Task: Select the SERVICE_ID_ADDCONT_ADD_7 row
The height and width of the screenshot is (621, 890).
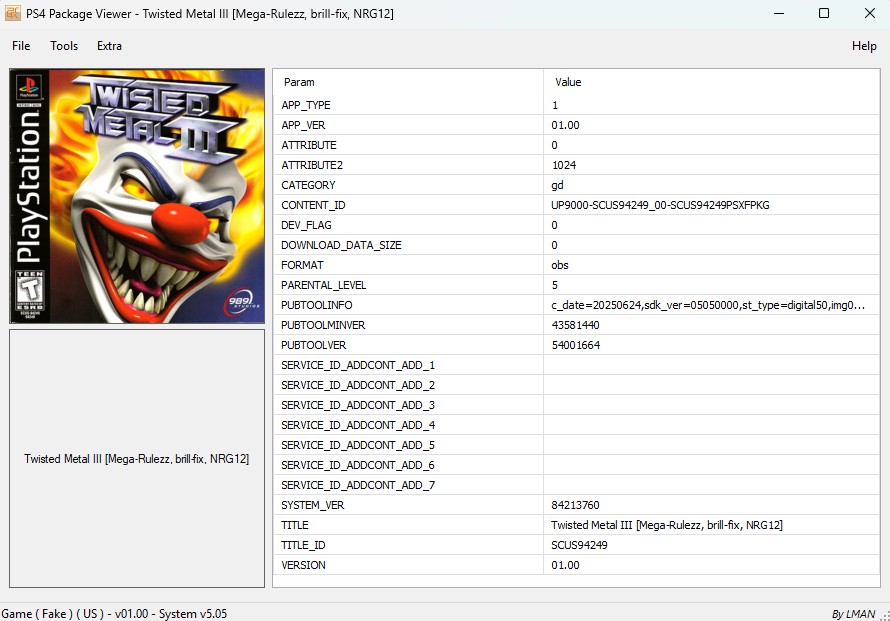Action: coord(576,485)
